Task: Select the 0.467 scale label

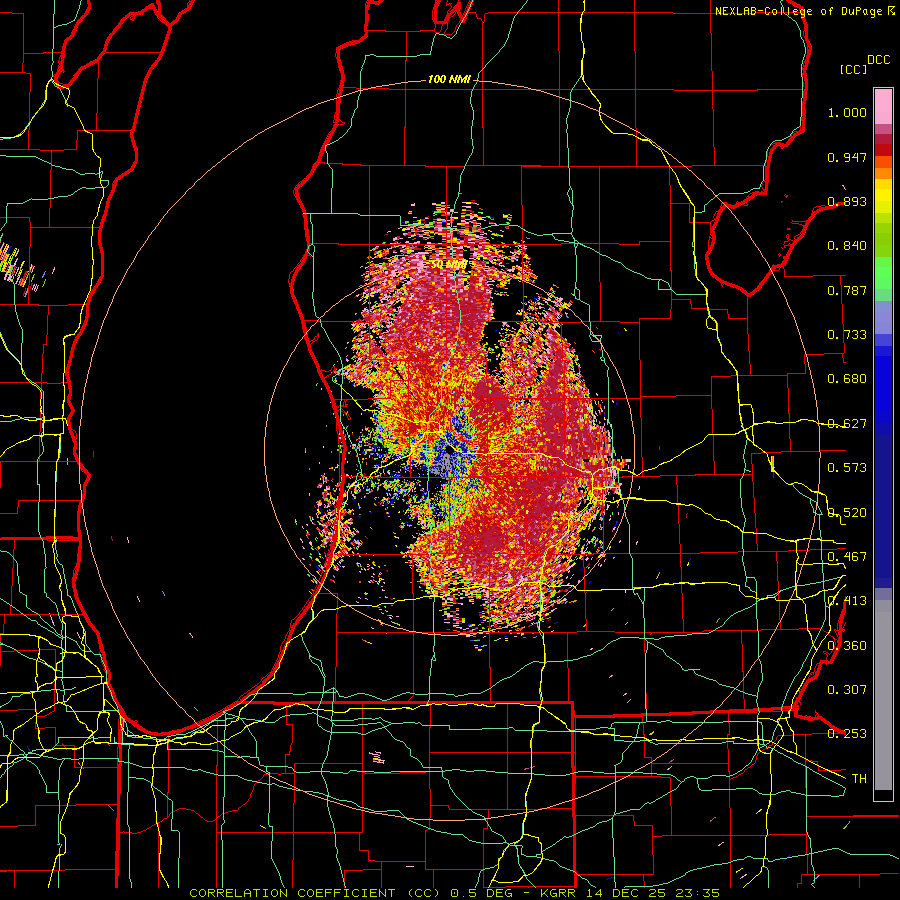Action: (x=847, y=556)
